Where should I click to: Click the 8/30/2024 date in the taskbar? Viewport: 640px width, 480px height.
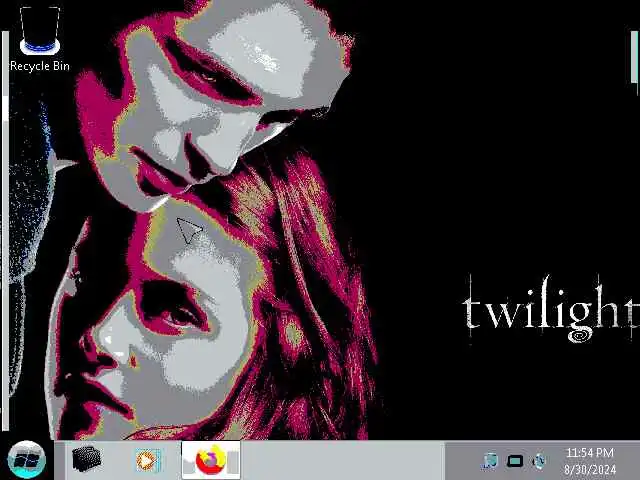point(590,469)
